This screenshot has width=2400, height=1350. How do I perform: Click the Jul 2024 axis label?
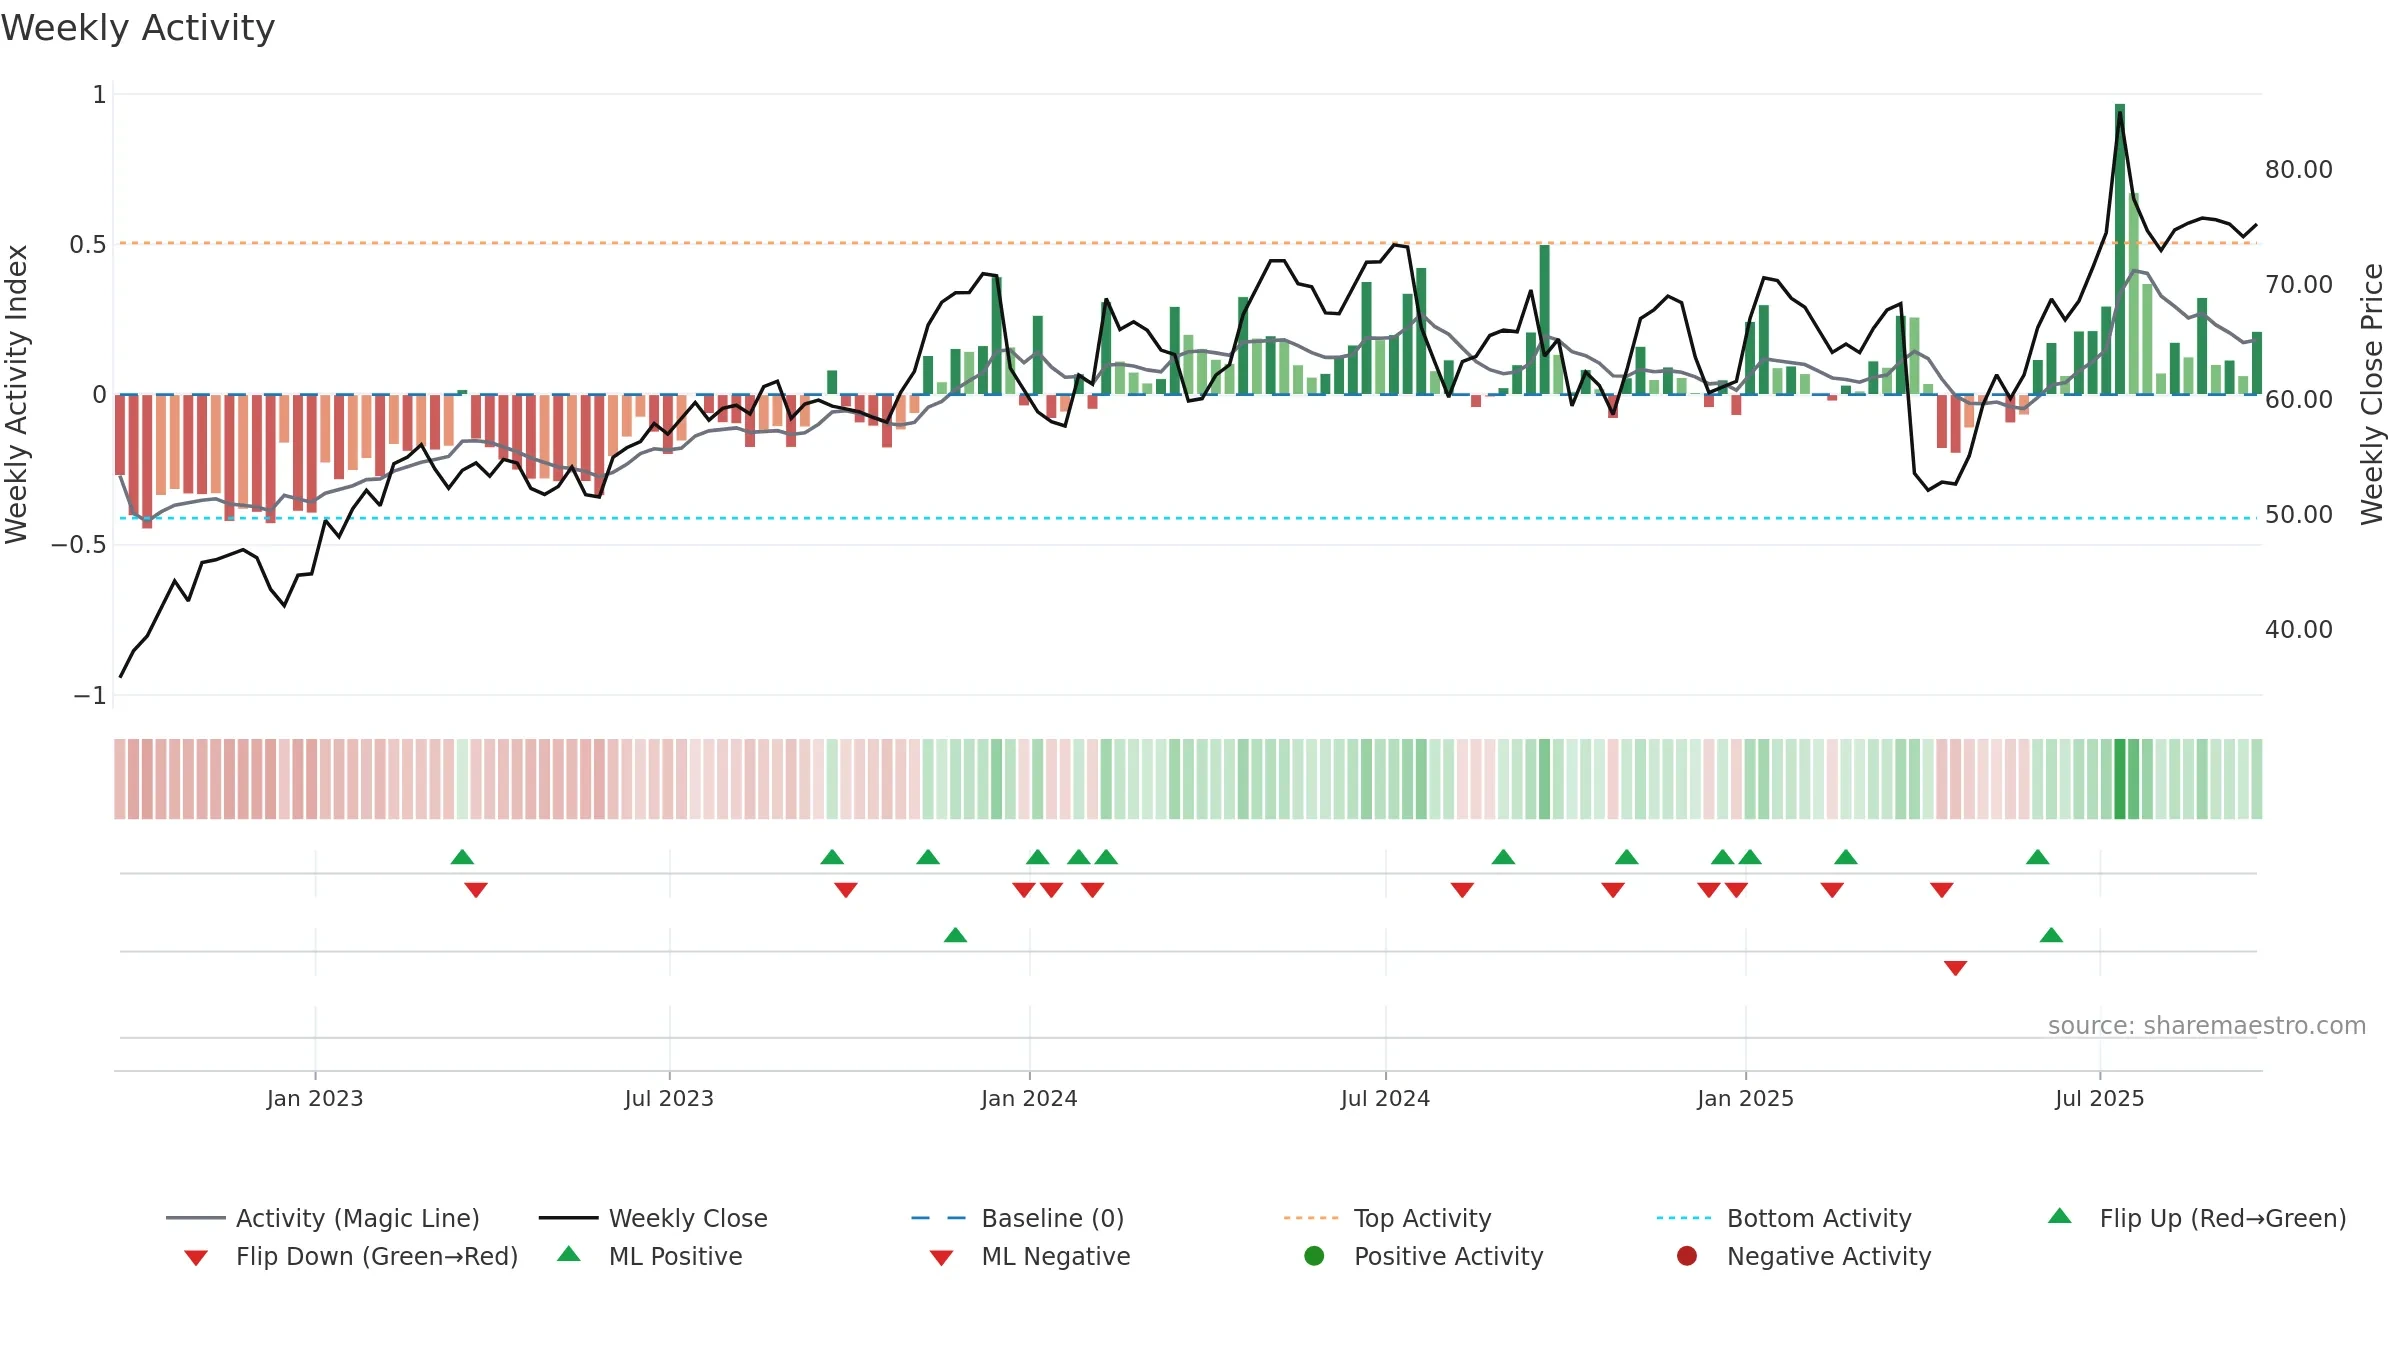tap(1385, 1098)
